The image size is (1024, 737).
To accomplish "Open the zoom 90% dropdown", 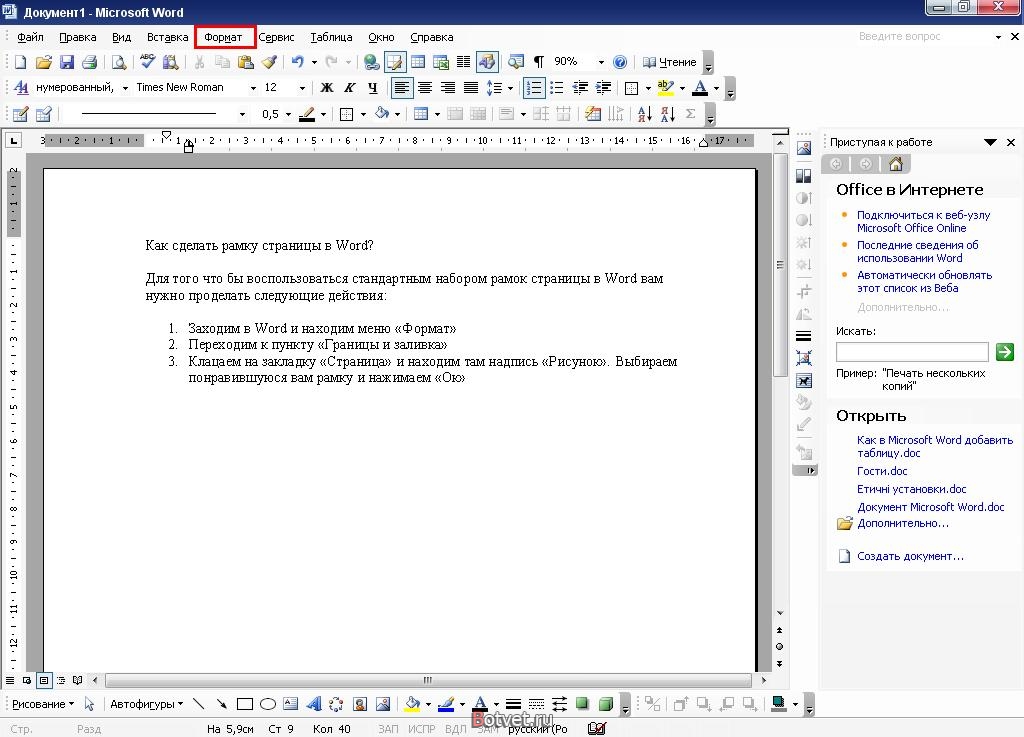I will (601, 62).
